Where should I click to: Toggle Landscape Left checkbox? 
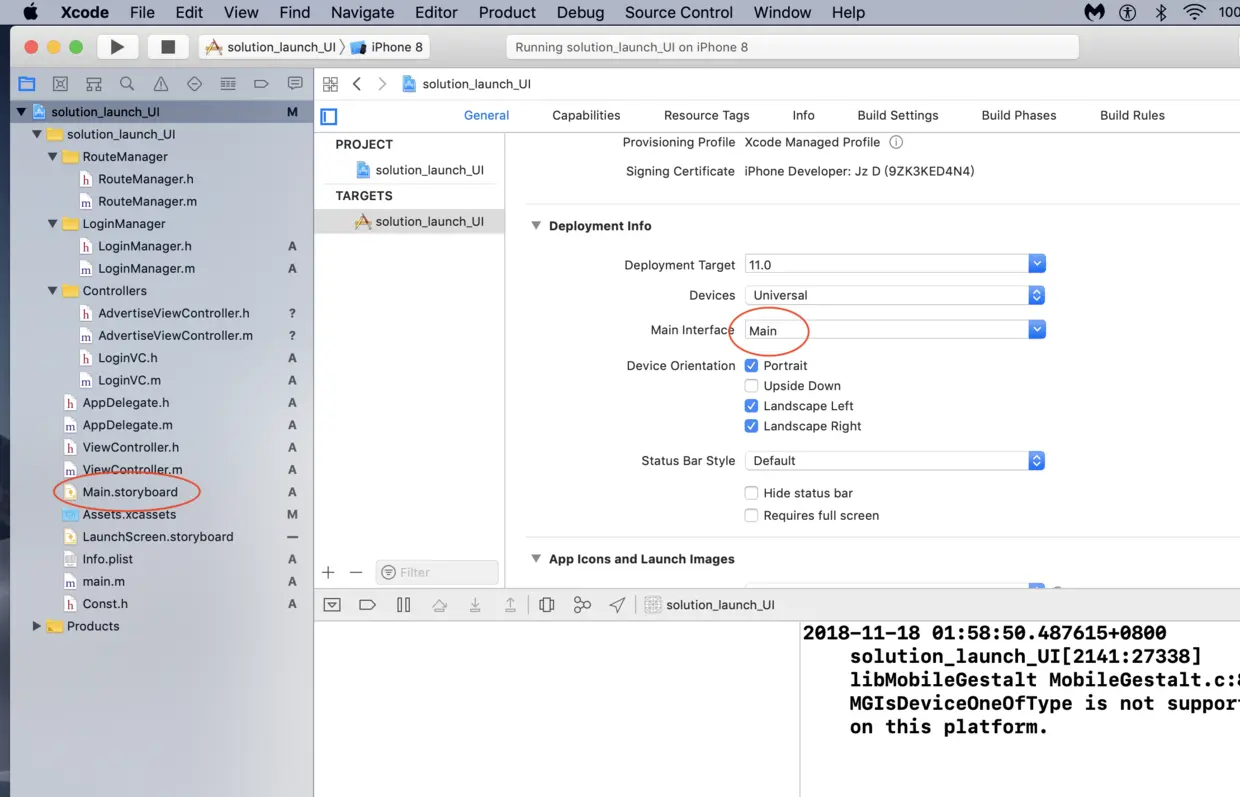point(751,406)
